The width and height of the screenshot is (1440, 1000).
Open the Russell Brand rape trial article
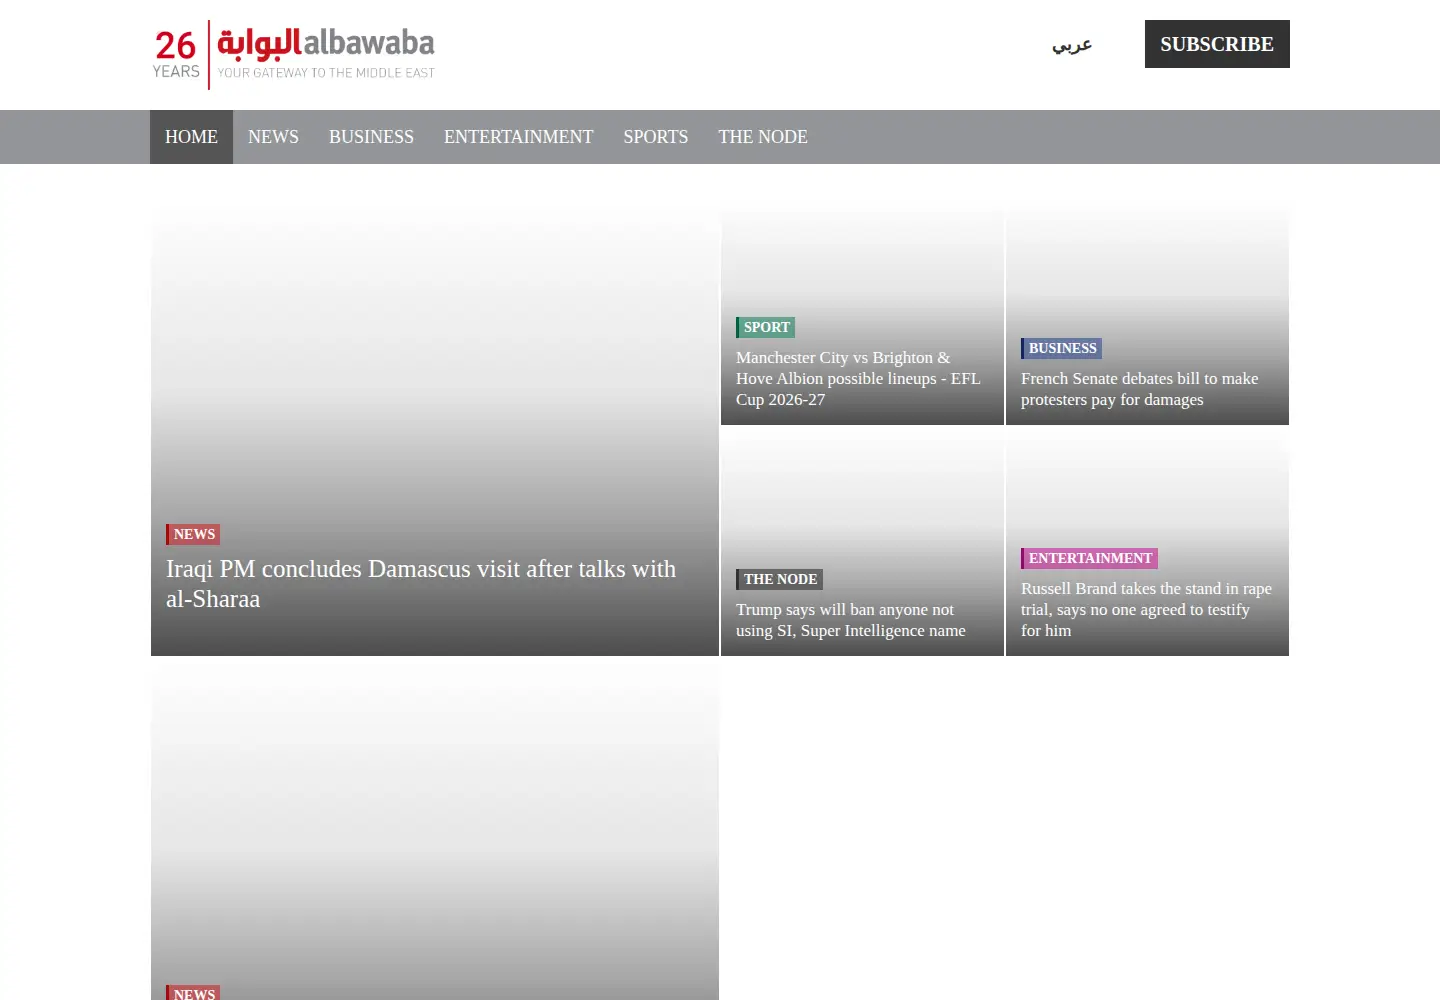1146,609
